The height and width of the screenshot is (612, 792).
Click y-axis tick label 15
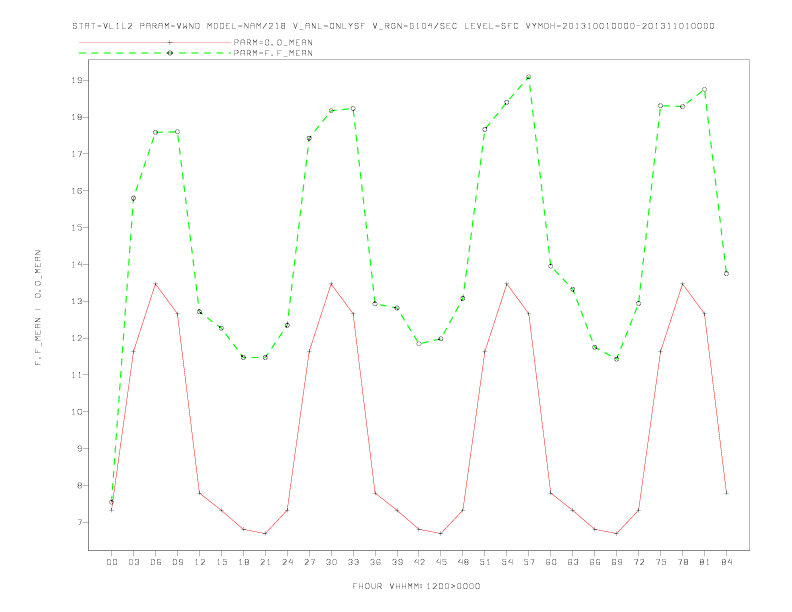click(76, 228)
